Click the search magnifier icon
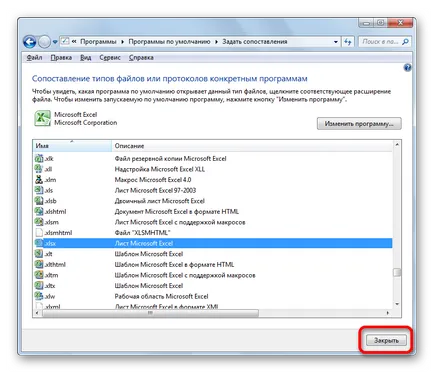The width and height of the screenshot is (434, 373). coord(405,42)
